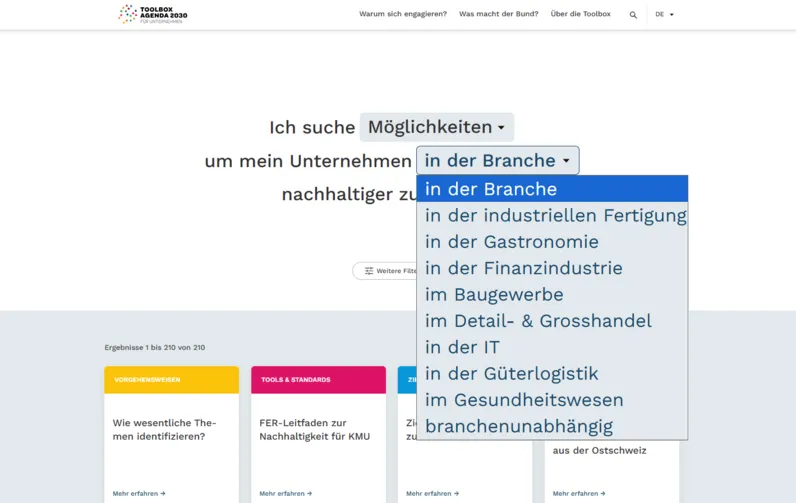This screenshot has width=796, height=503.
Task: Go to 'Über die Toolbox' page
Action: point(580,15)
